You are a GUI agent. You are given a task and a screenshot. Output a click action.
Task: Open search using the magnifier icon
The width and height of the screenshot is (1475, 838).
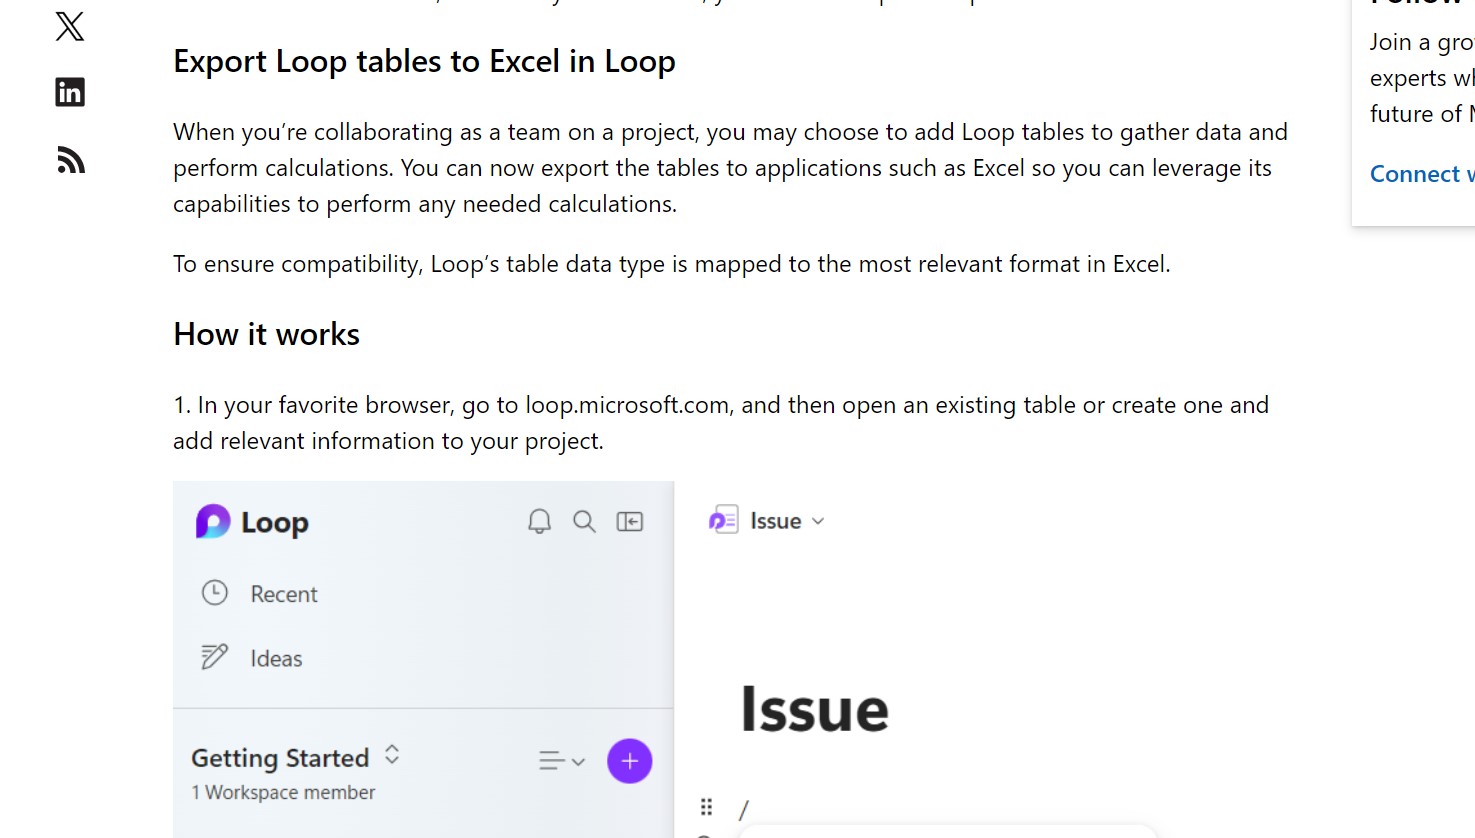(584, 521)
